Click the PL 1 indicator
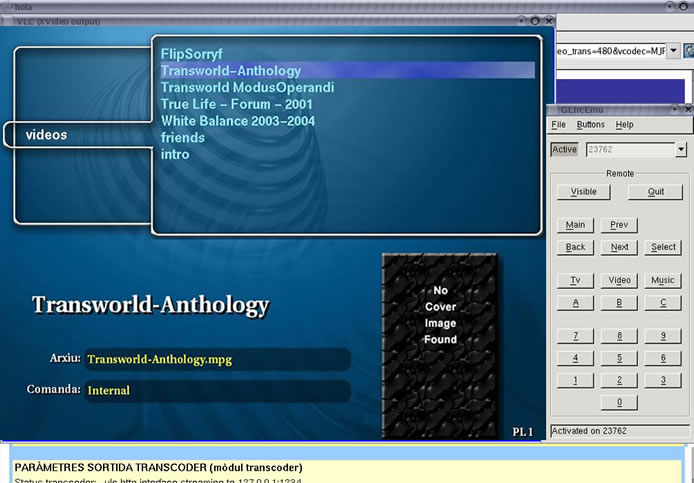694x483 pixels. [523, 432]
